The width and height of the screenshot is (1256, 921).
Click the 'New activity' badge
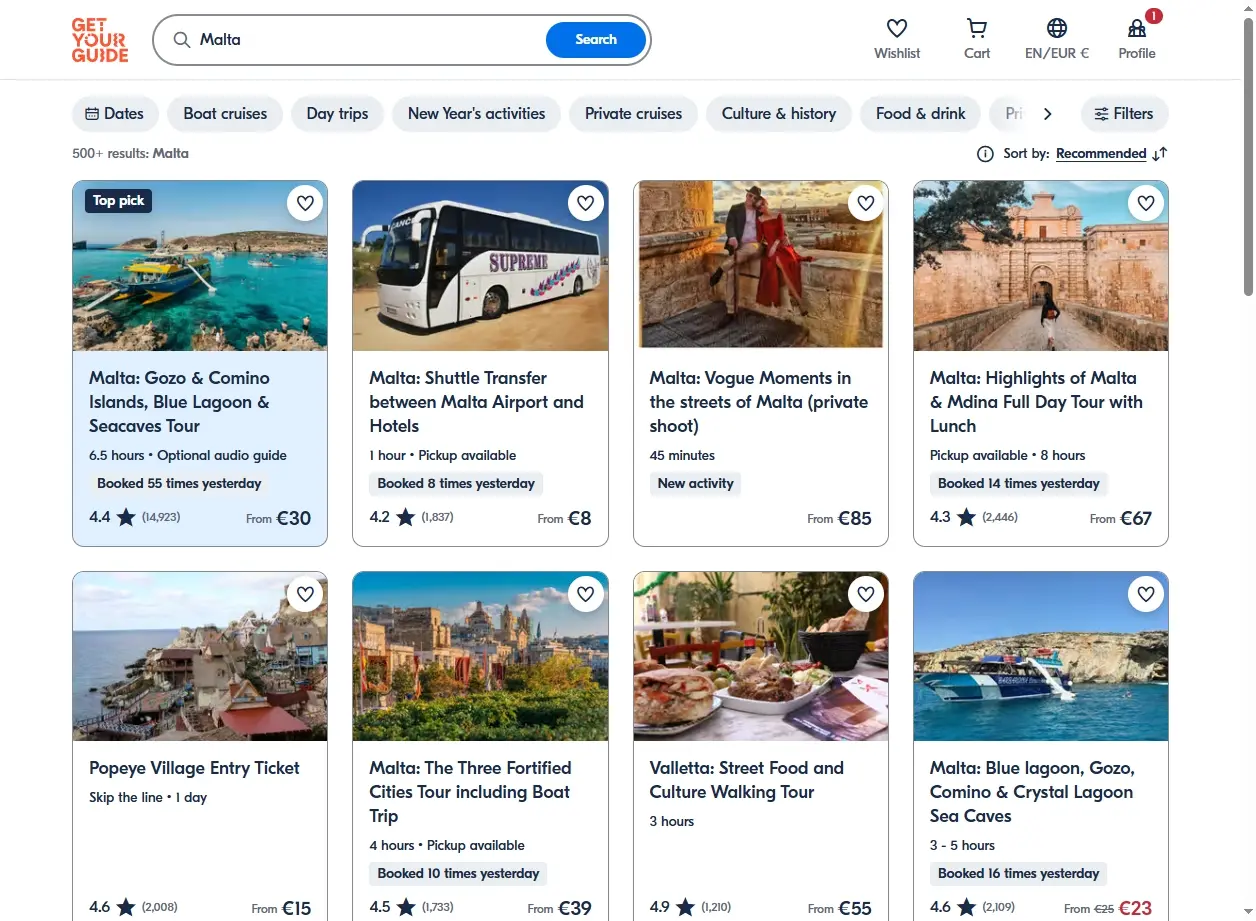coord(696,484)
